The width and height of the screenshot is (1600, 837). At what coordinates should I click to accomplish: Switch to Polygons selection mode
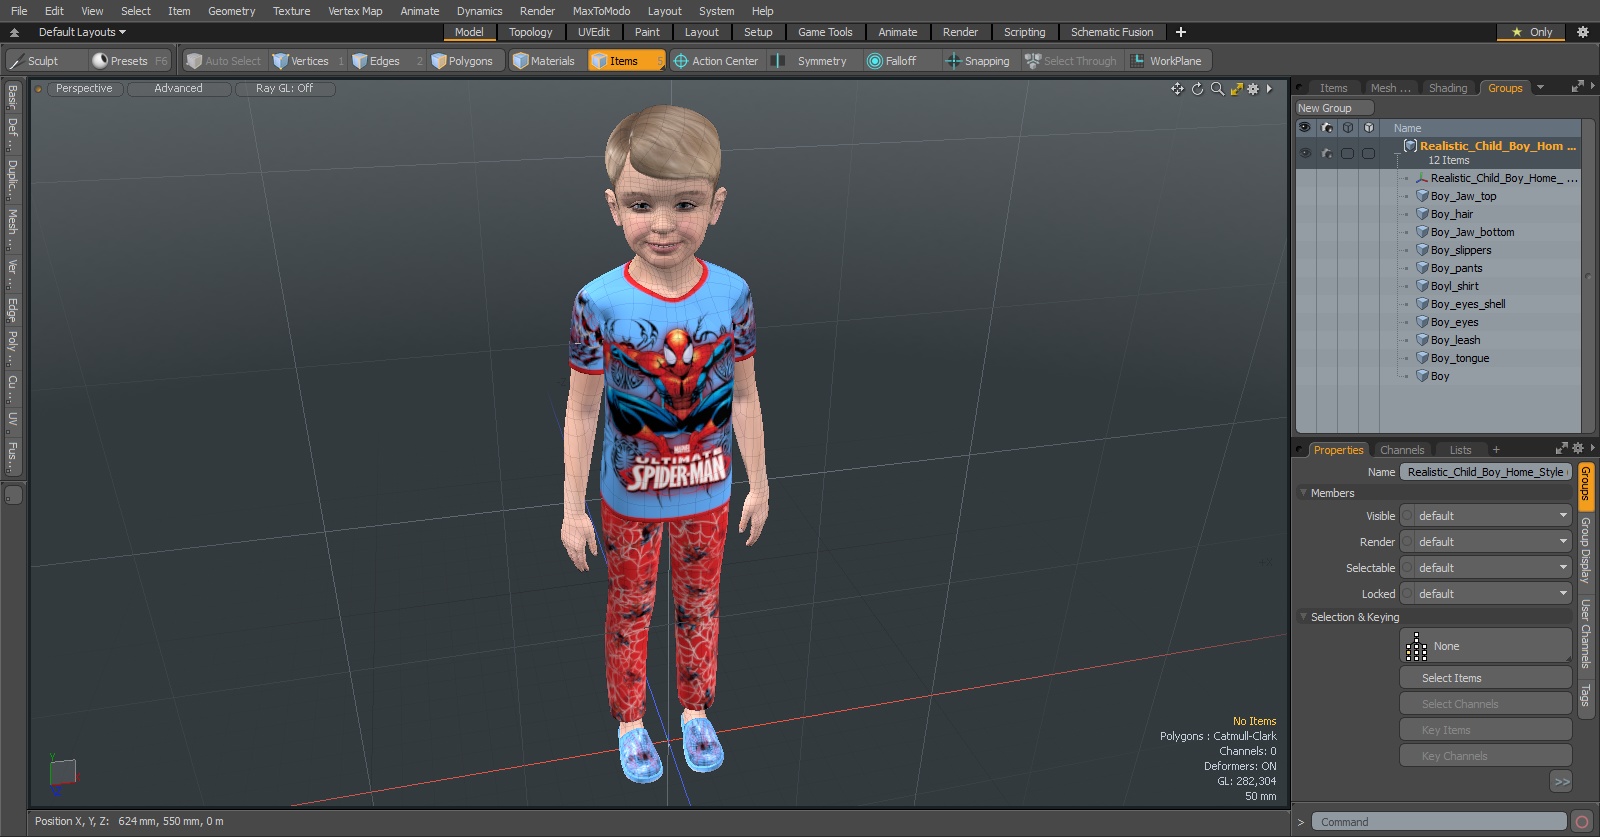(x=468, y=61)
